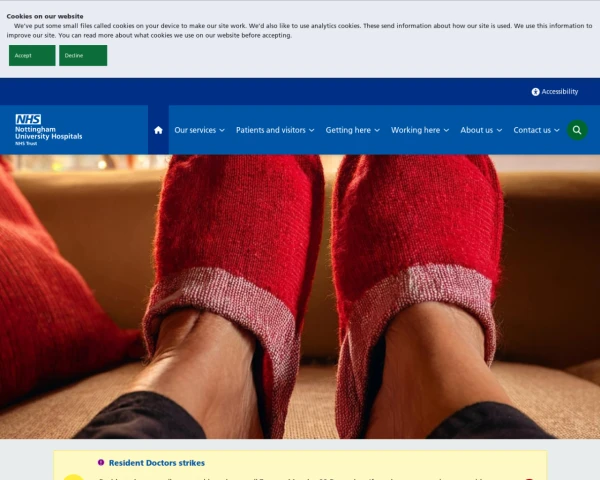Open the green search magnifier icon
The height and width of the screenshot is (480, 600).
[577, 130]
